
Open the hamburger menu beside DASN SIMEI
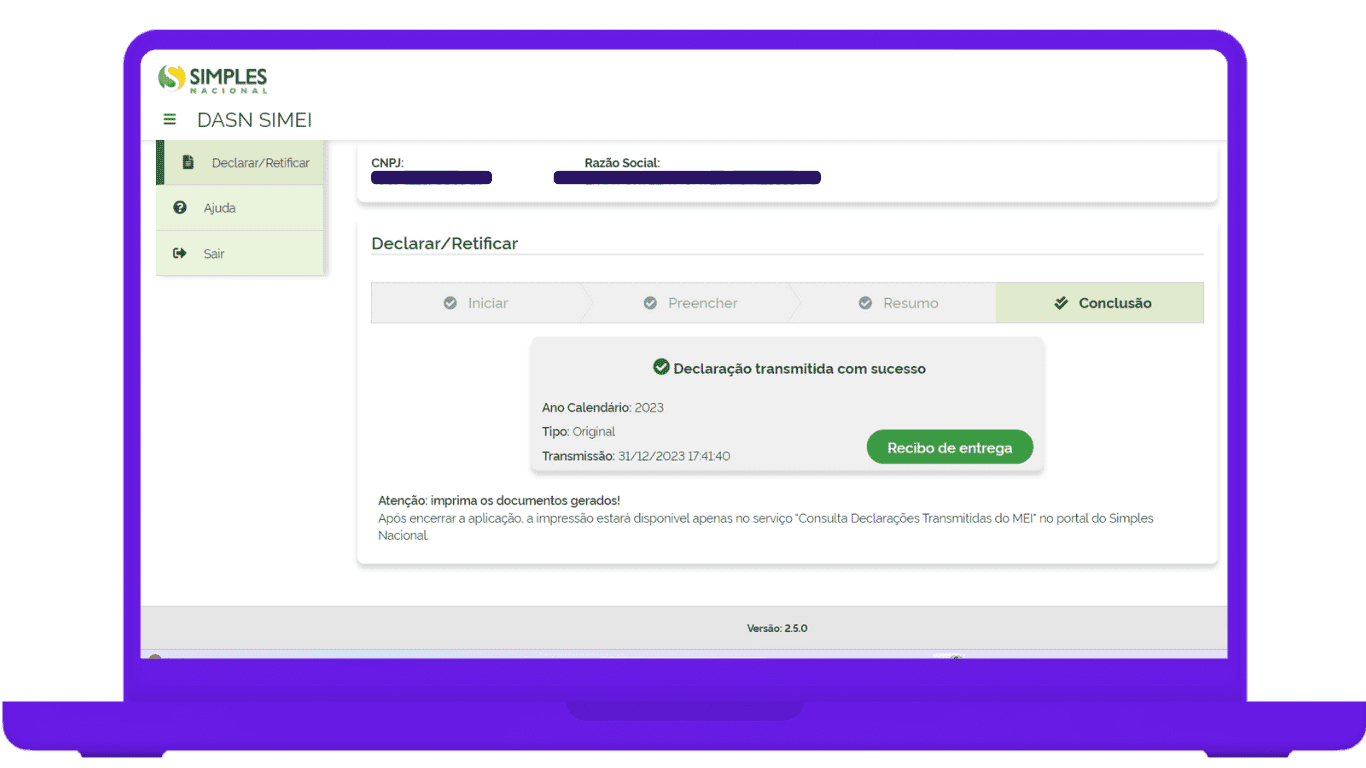(x=169, y=120)
